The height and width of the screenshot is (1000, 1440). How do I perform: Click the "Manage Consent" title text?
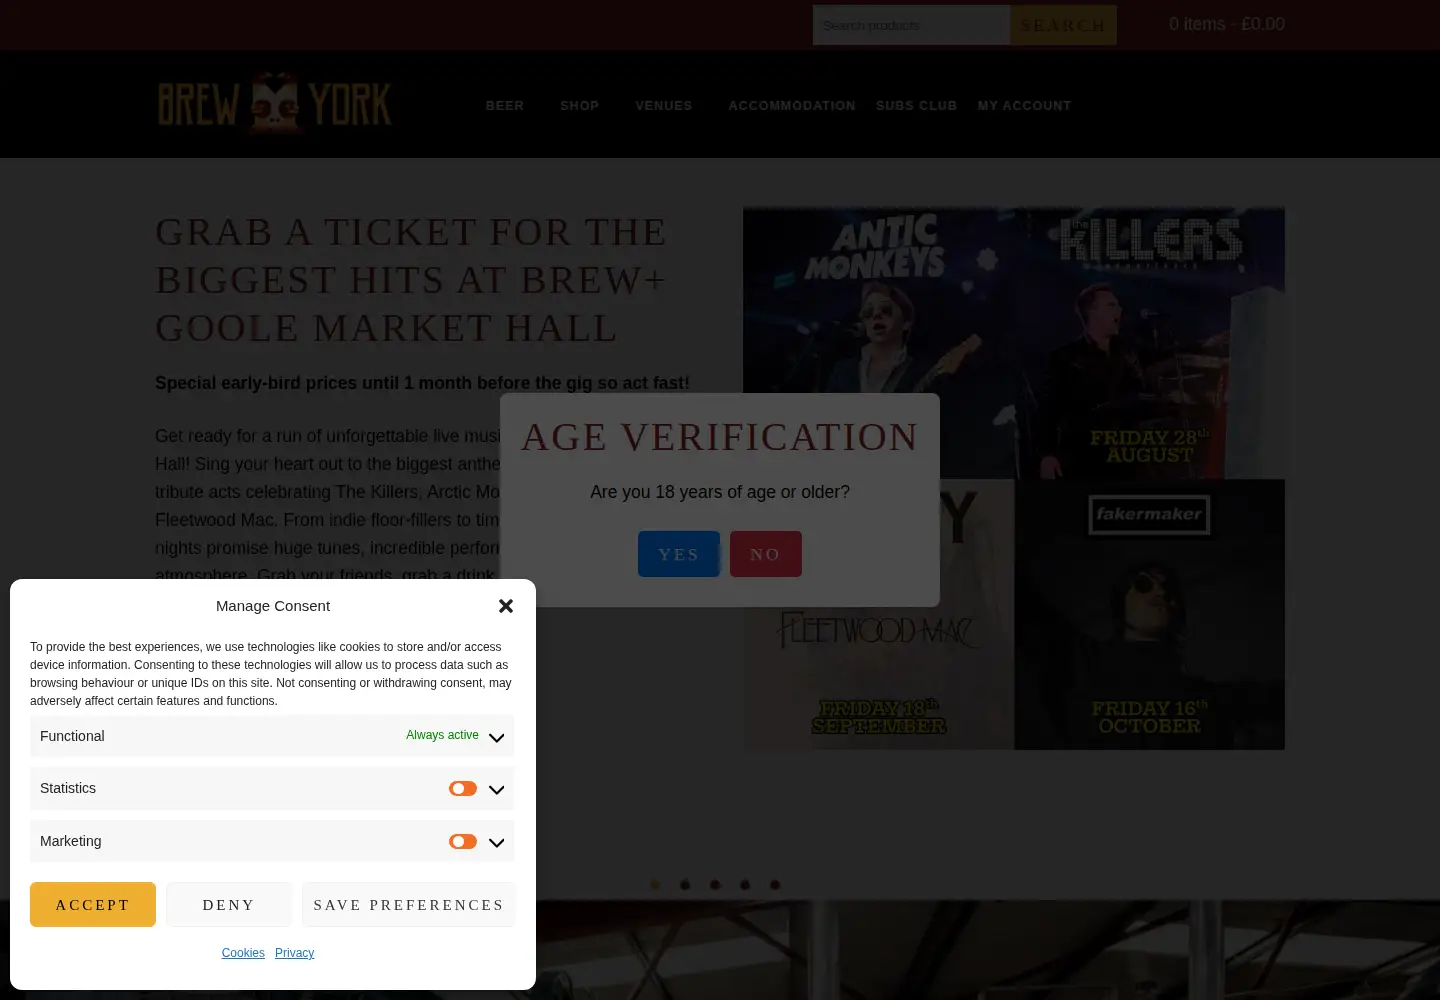[273, 606]
